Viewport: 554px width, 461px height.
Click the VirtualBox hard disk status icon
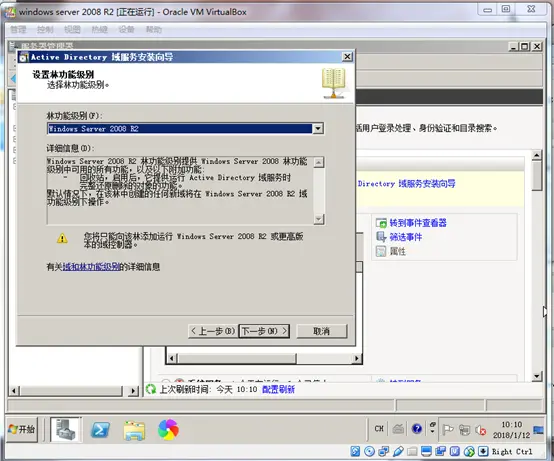(355, 451)
